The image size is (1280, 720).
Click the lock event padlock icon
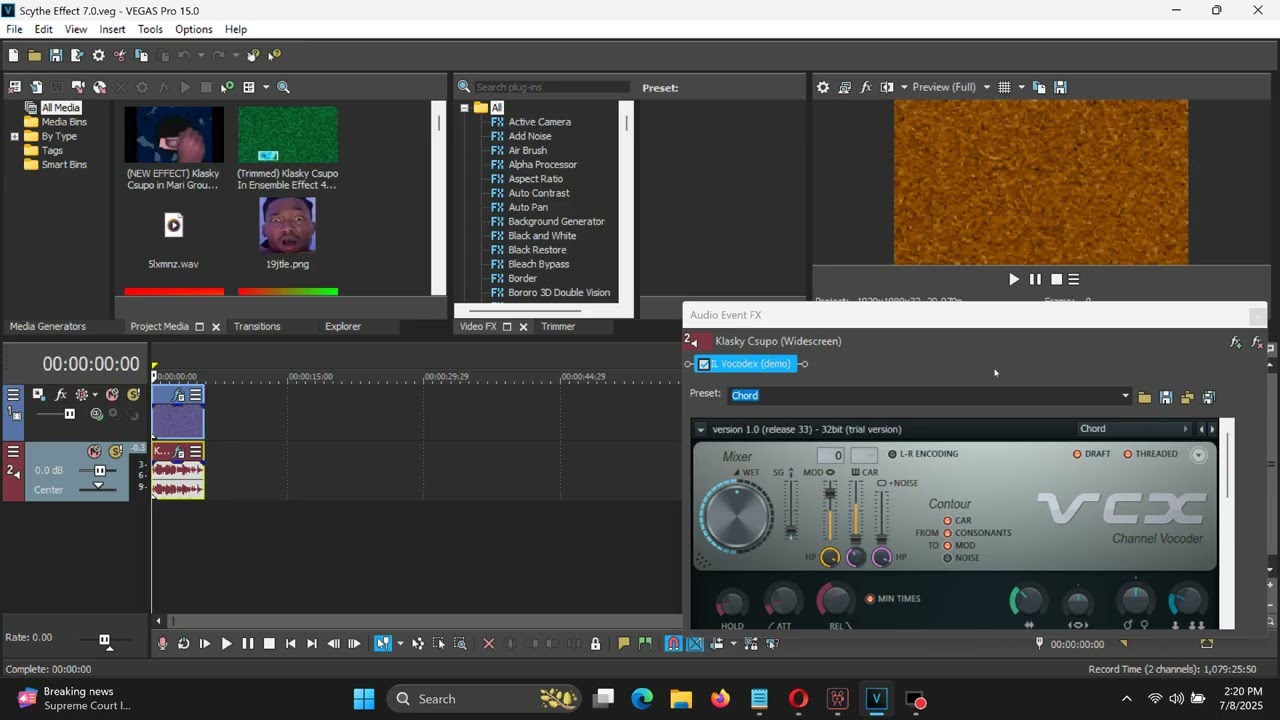click(596, 644)
